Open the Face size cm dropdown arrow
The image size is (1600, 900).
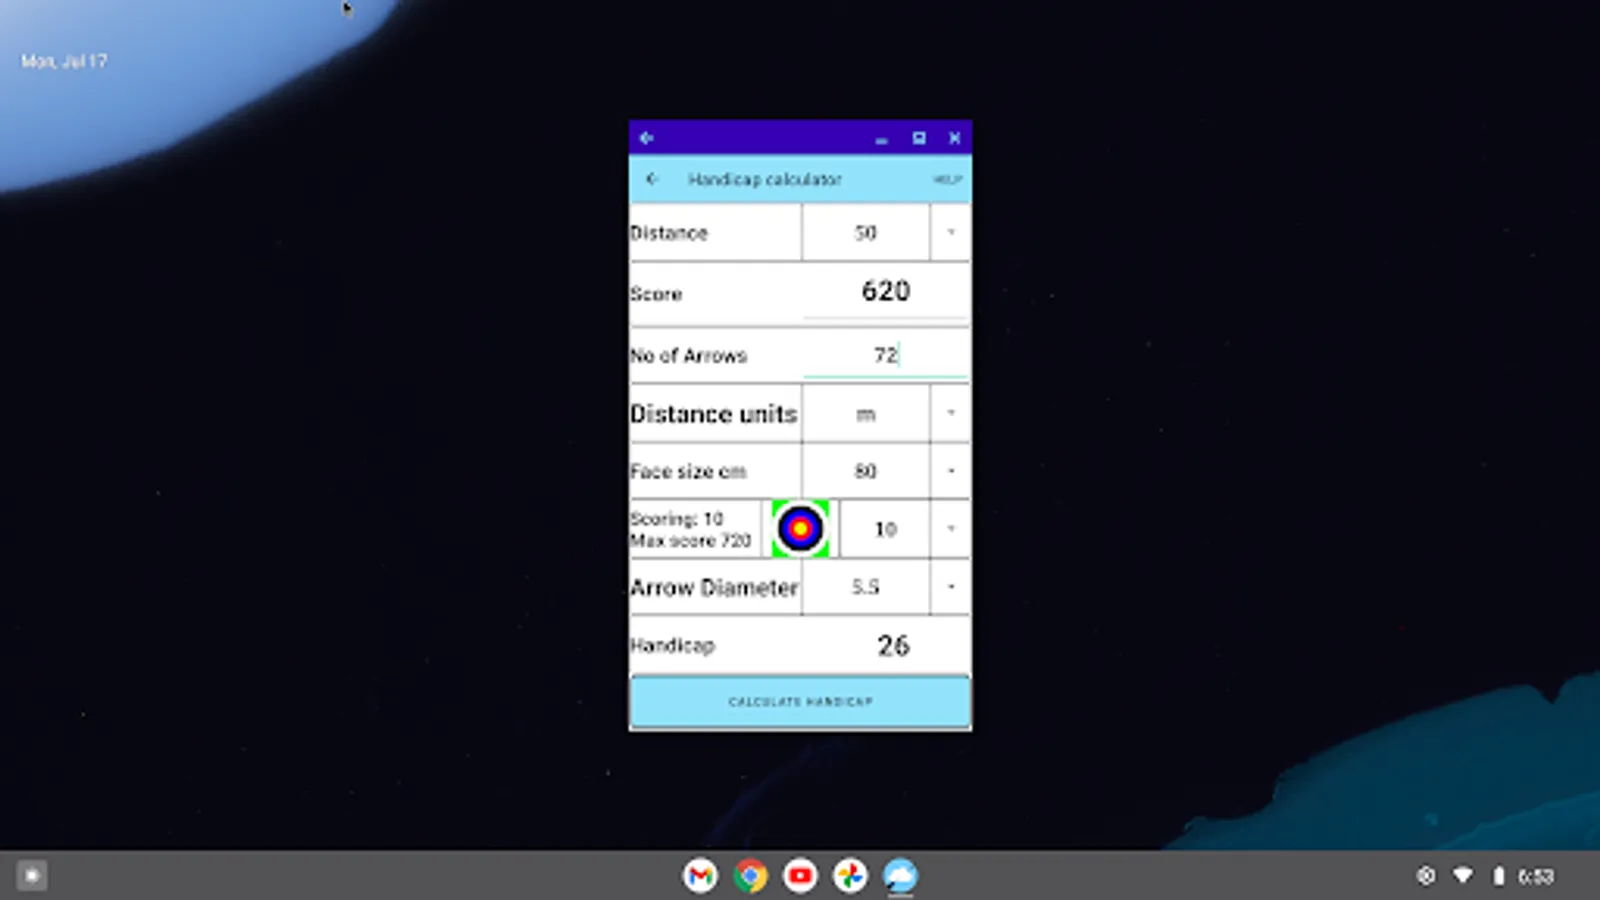[950, 471]
